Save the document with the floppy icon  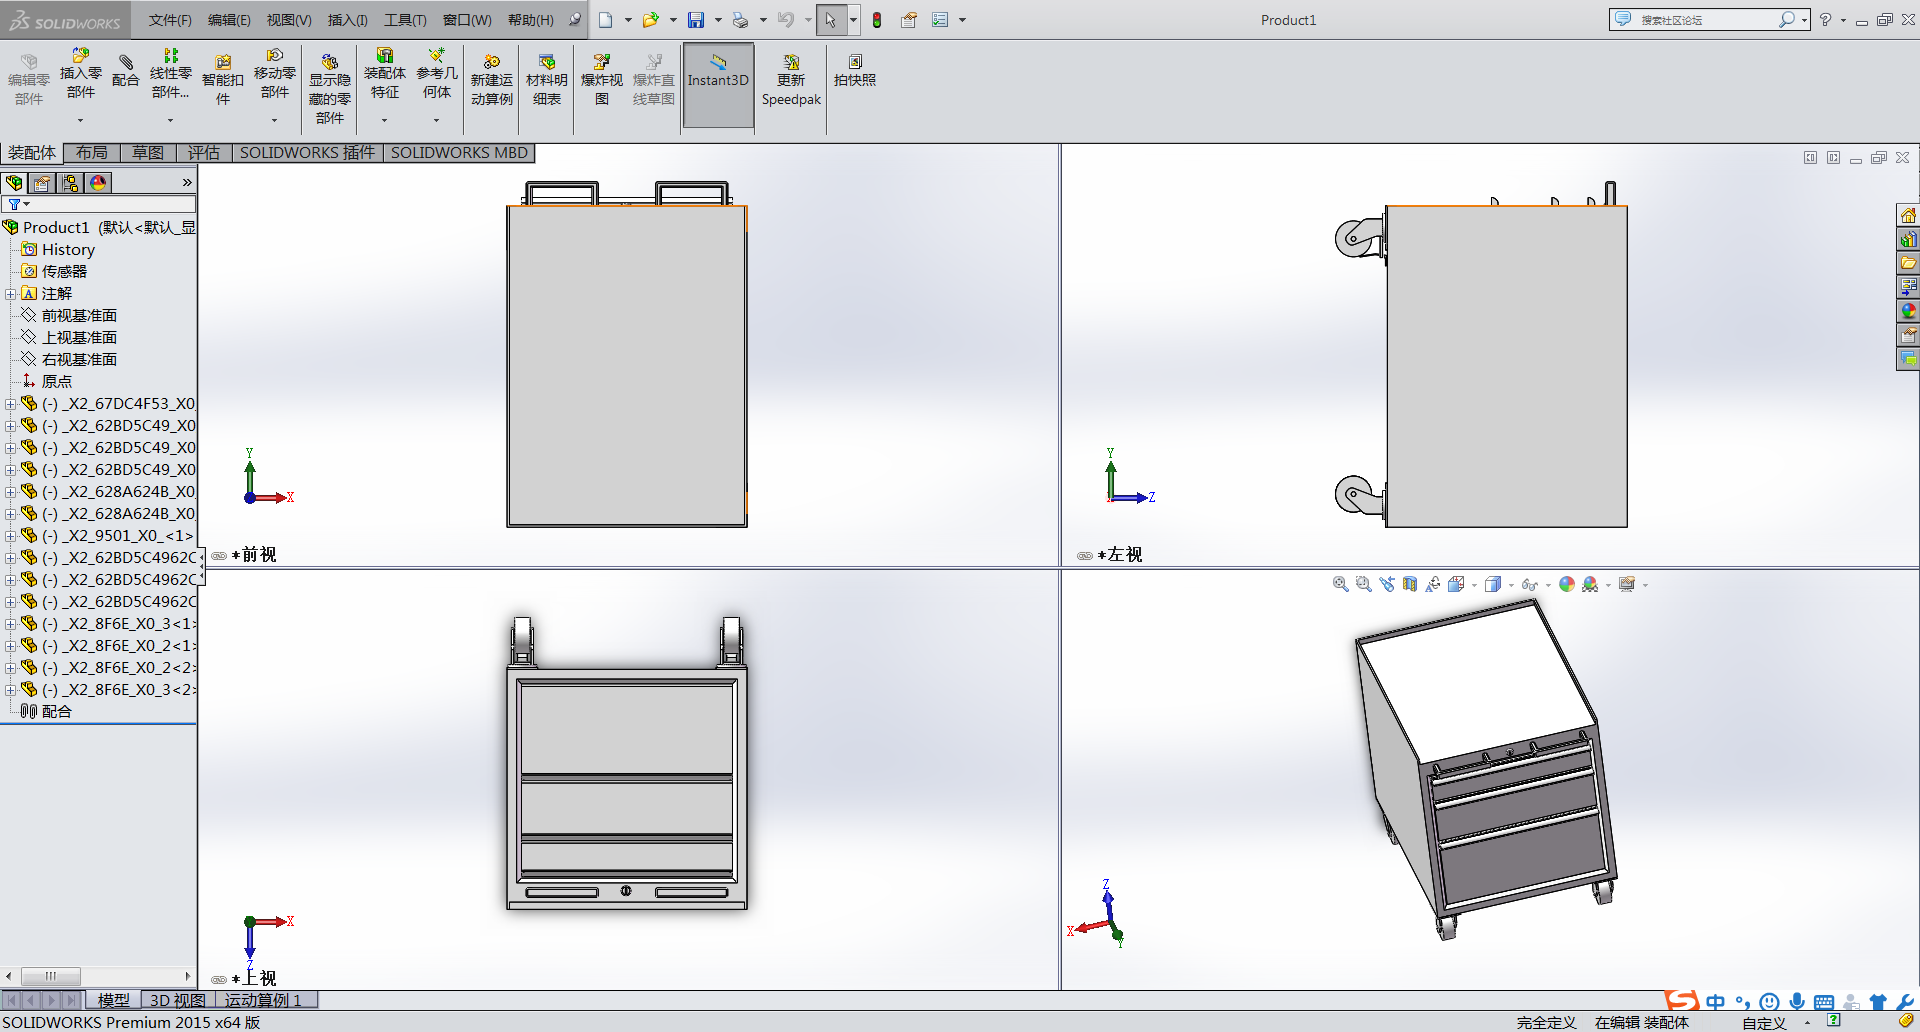click(696, 20)
